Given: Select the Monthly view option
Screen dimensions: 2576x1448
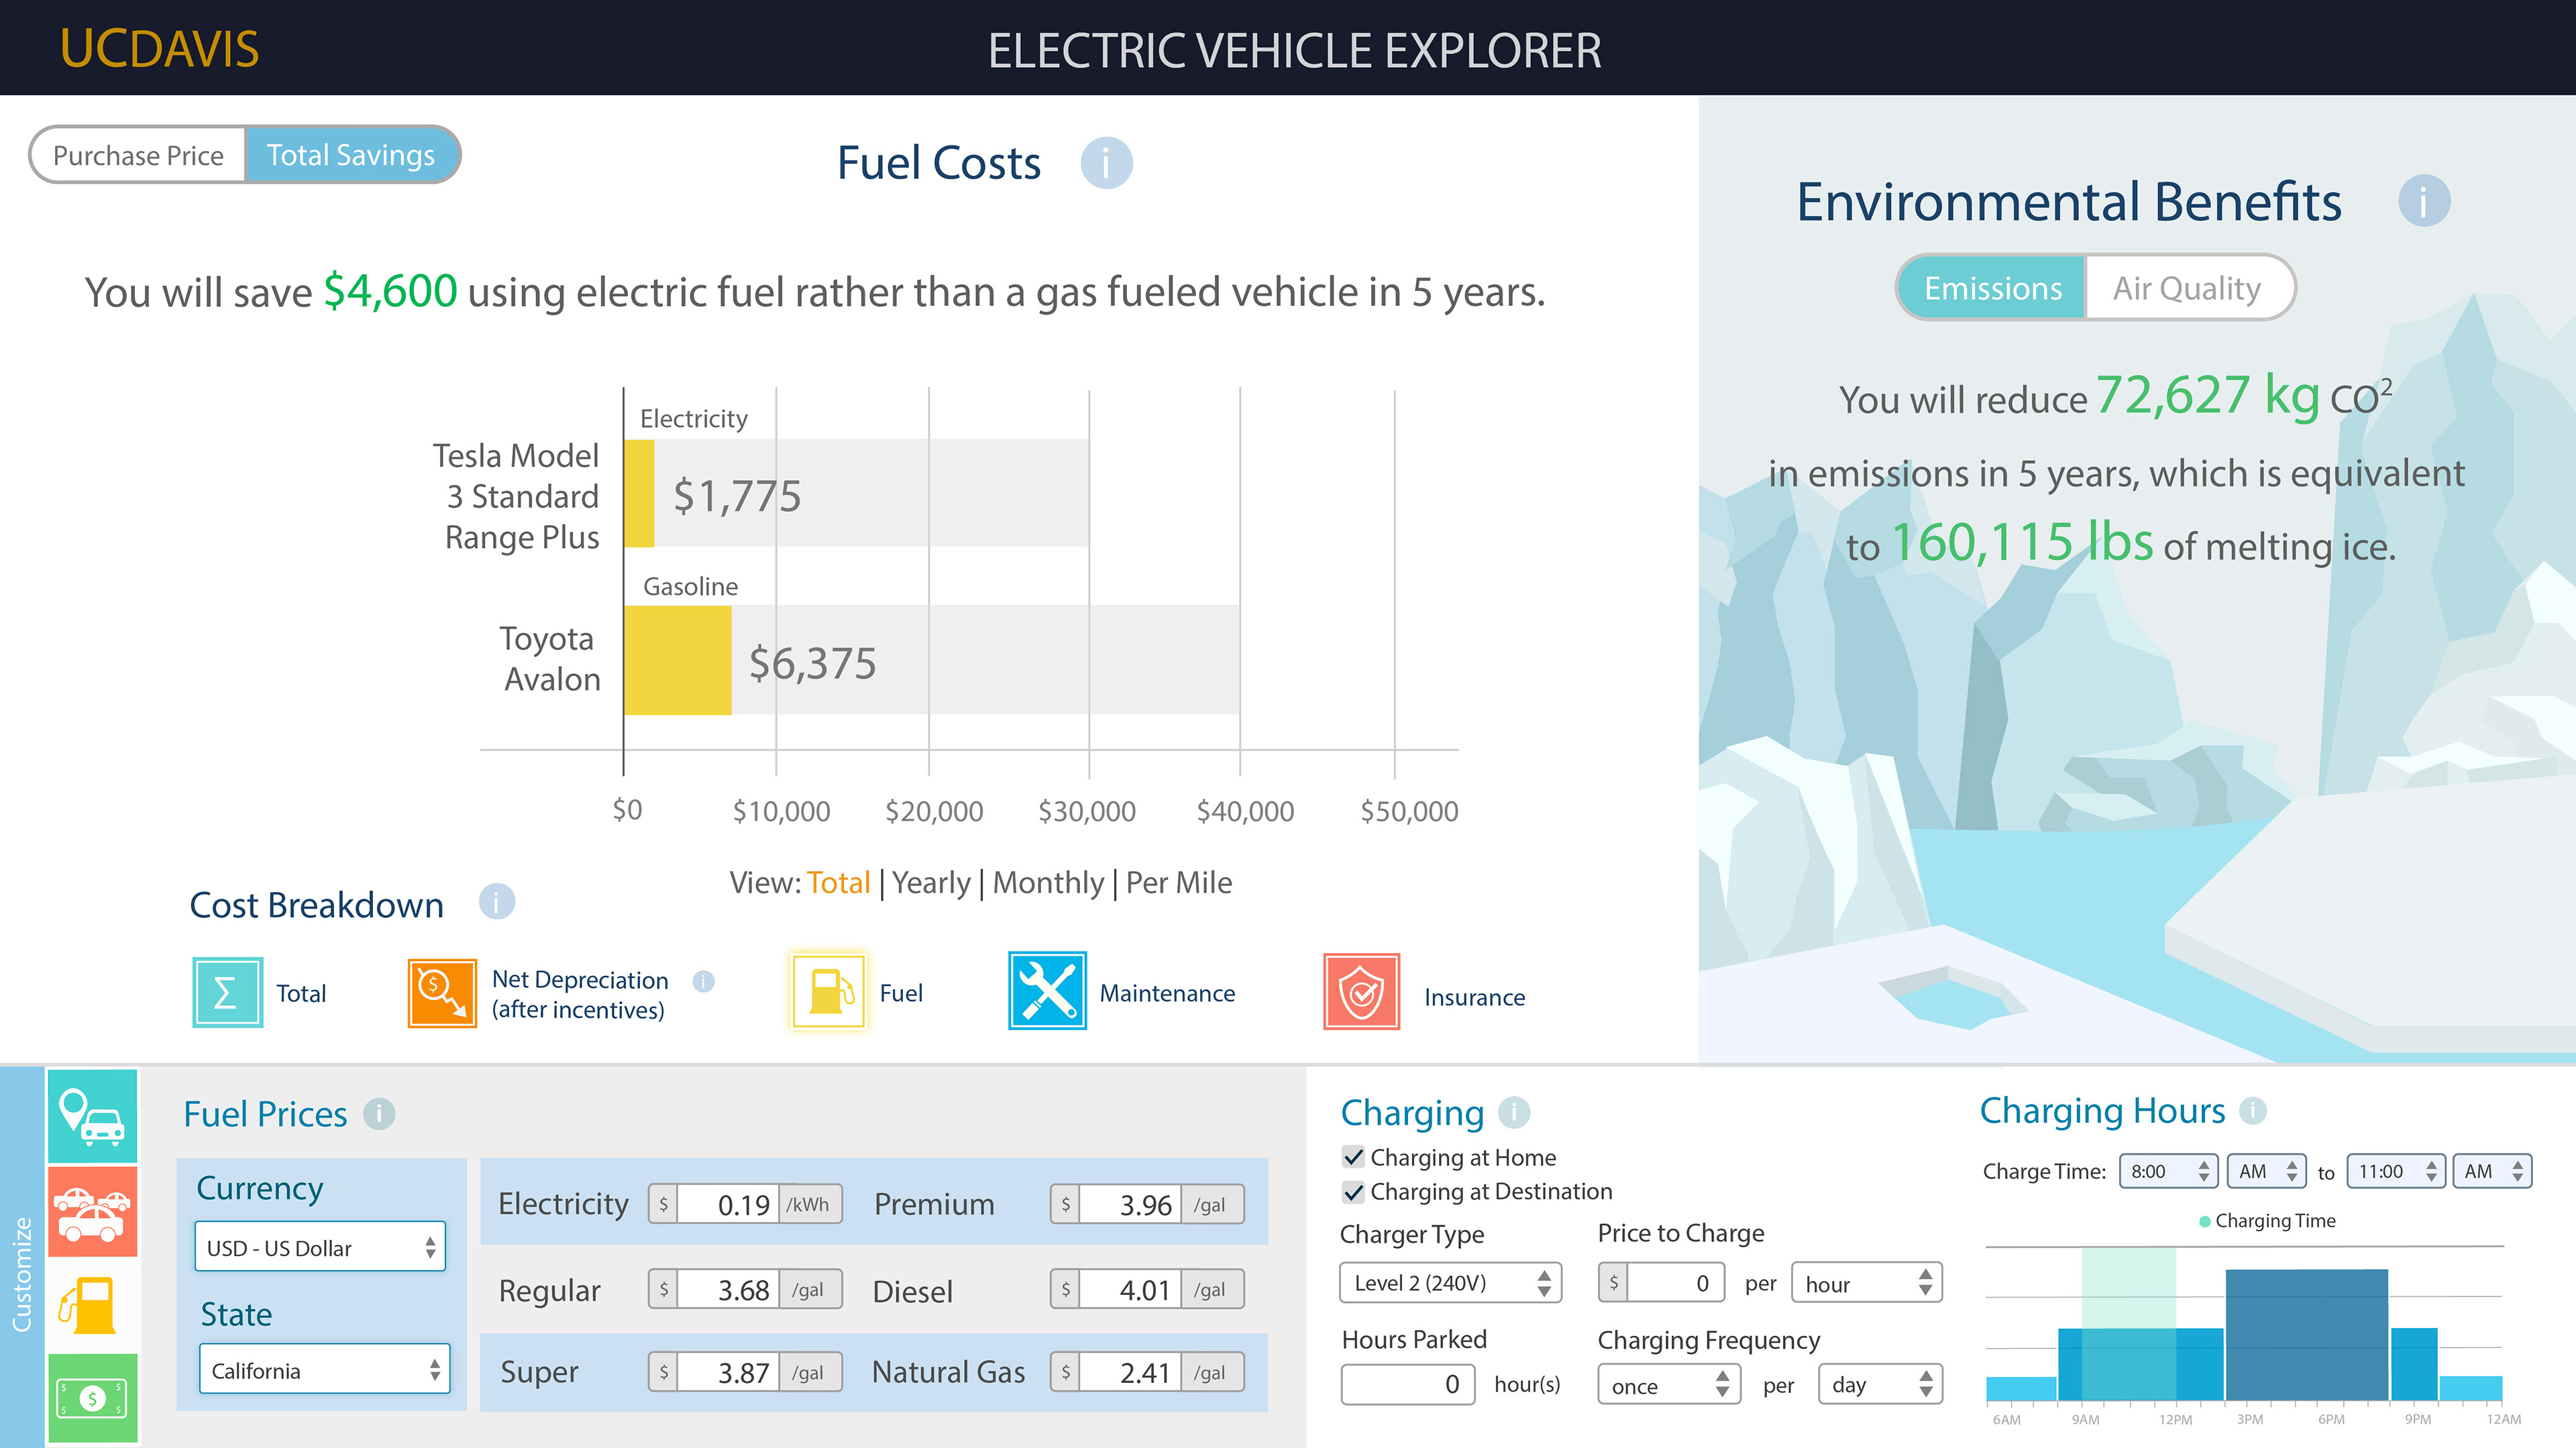Looking at the screenshot, I should click(1048, 882).
